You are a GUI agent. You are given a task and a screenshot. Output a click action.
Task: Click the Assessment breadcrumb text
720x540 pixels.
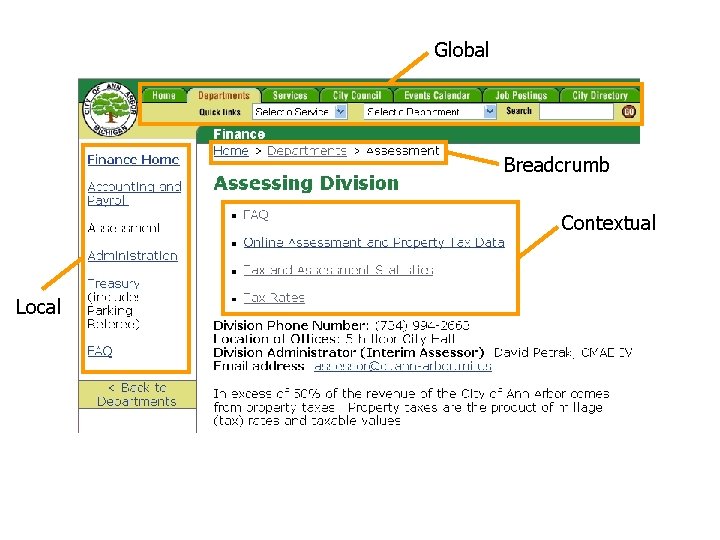[x=402, y=151]
